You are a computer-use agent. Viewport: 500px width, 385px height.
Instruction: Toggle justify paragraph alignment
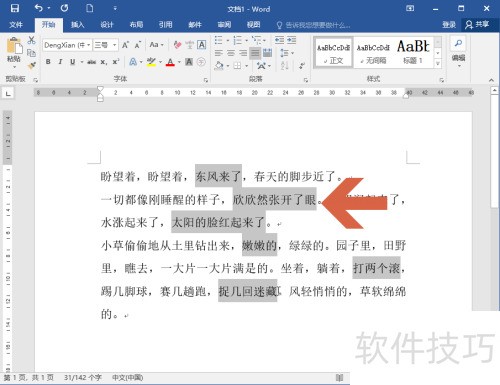tap(255, 53)
